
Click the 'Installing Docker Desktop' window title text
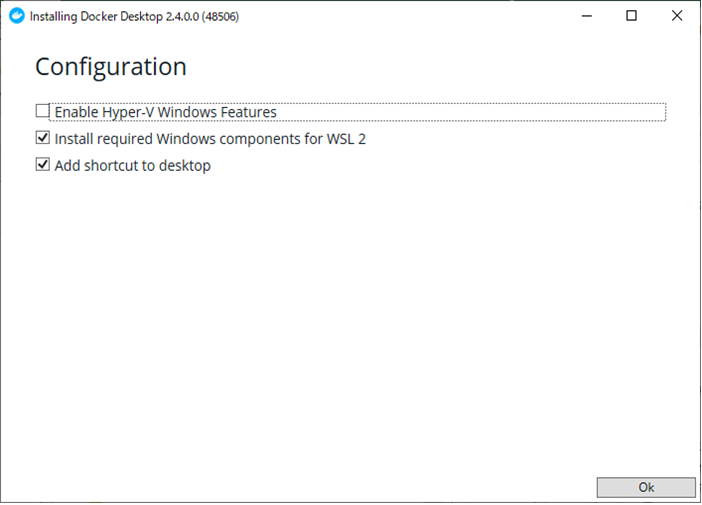(96, 17)
